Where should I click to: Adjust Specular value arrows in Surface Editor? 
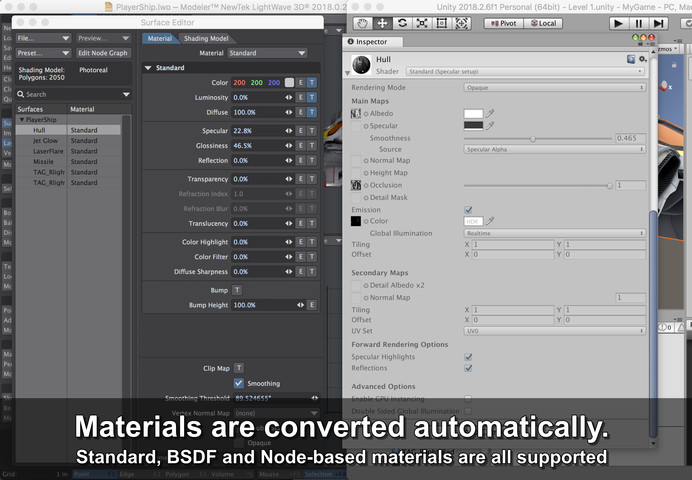(x=289, y=131)
